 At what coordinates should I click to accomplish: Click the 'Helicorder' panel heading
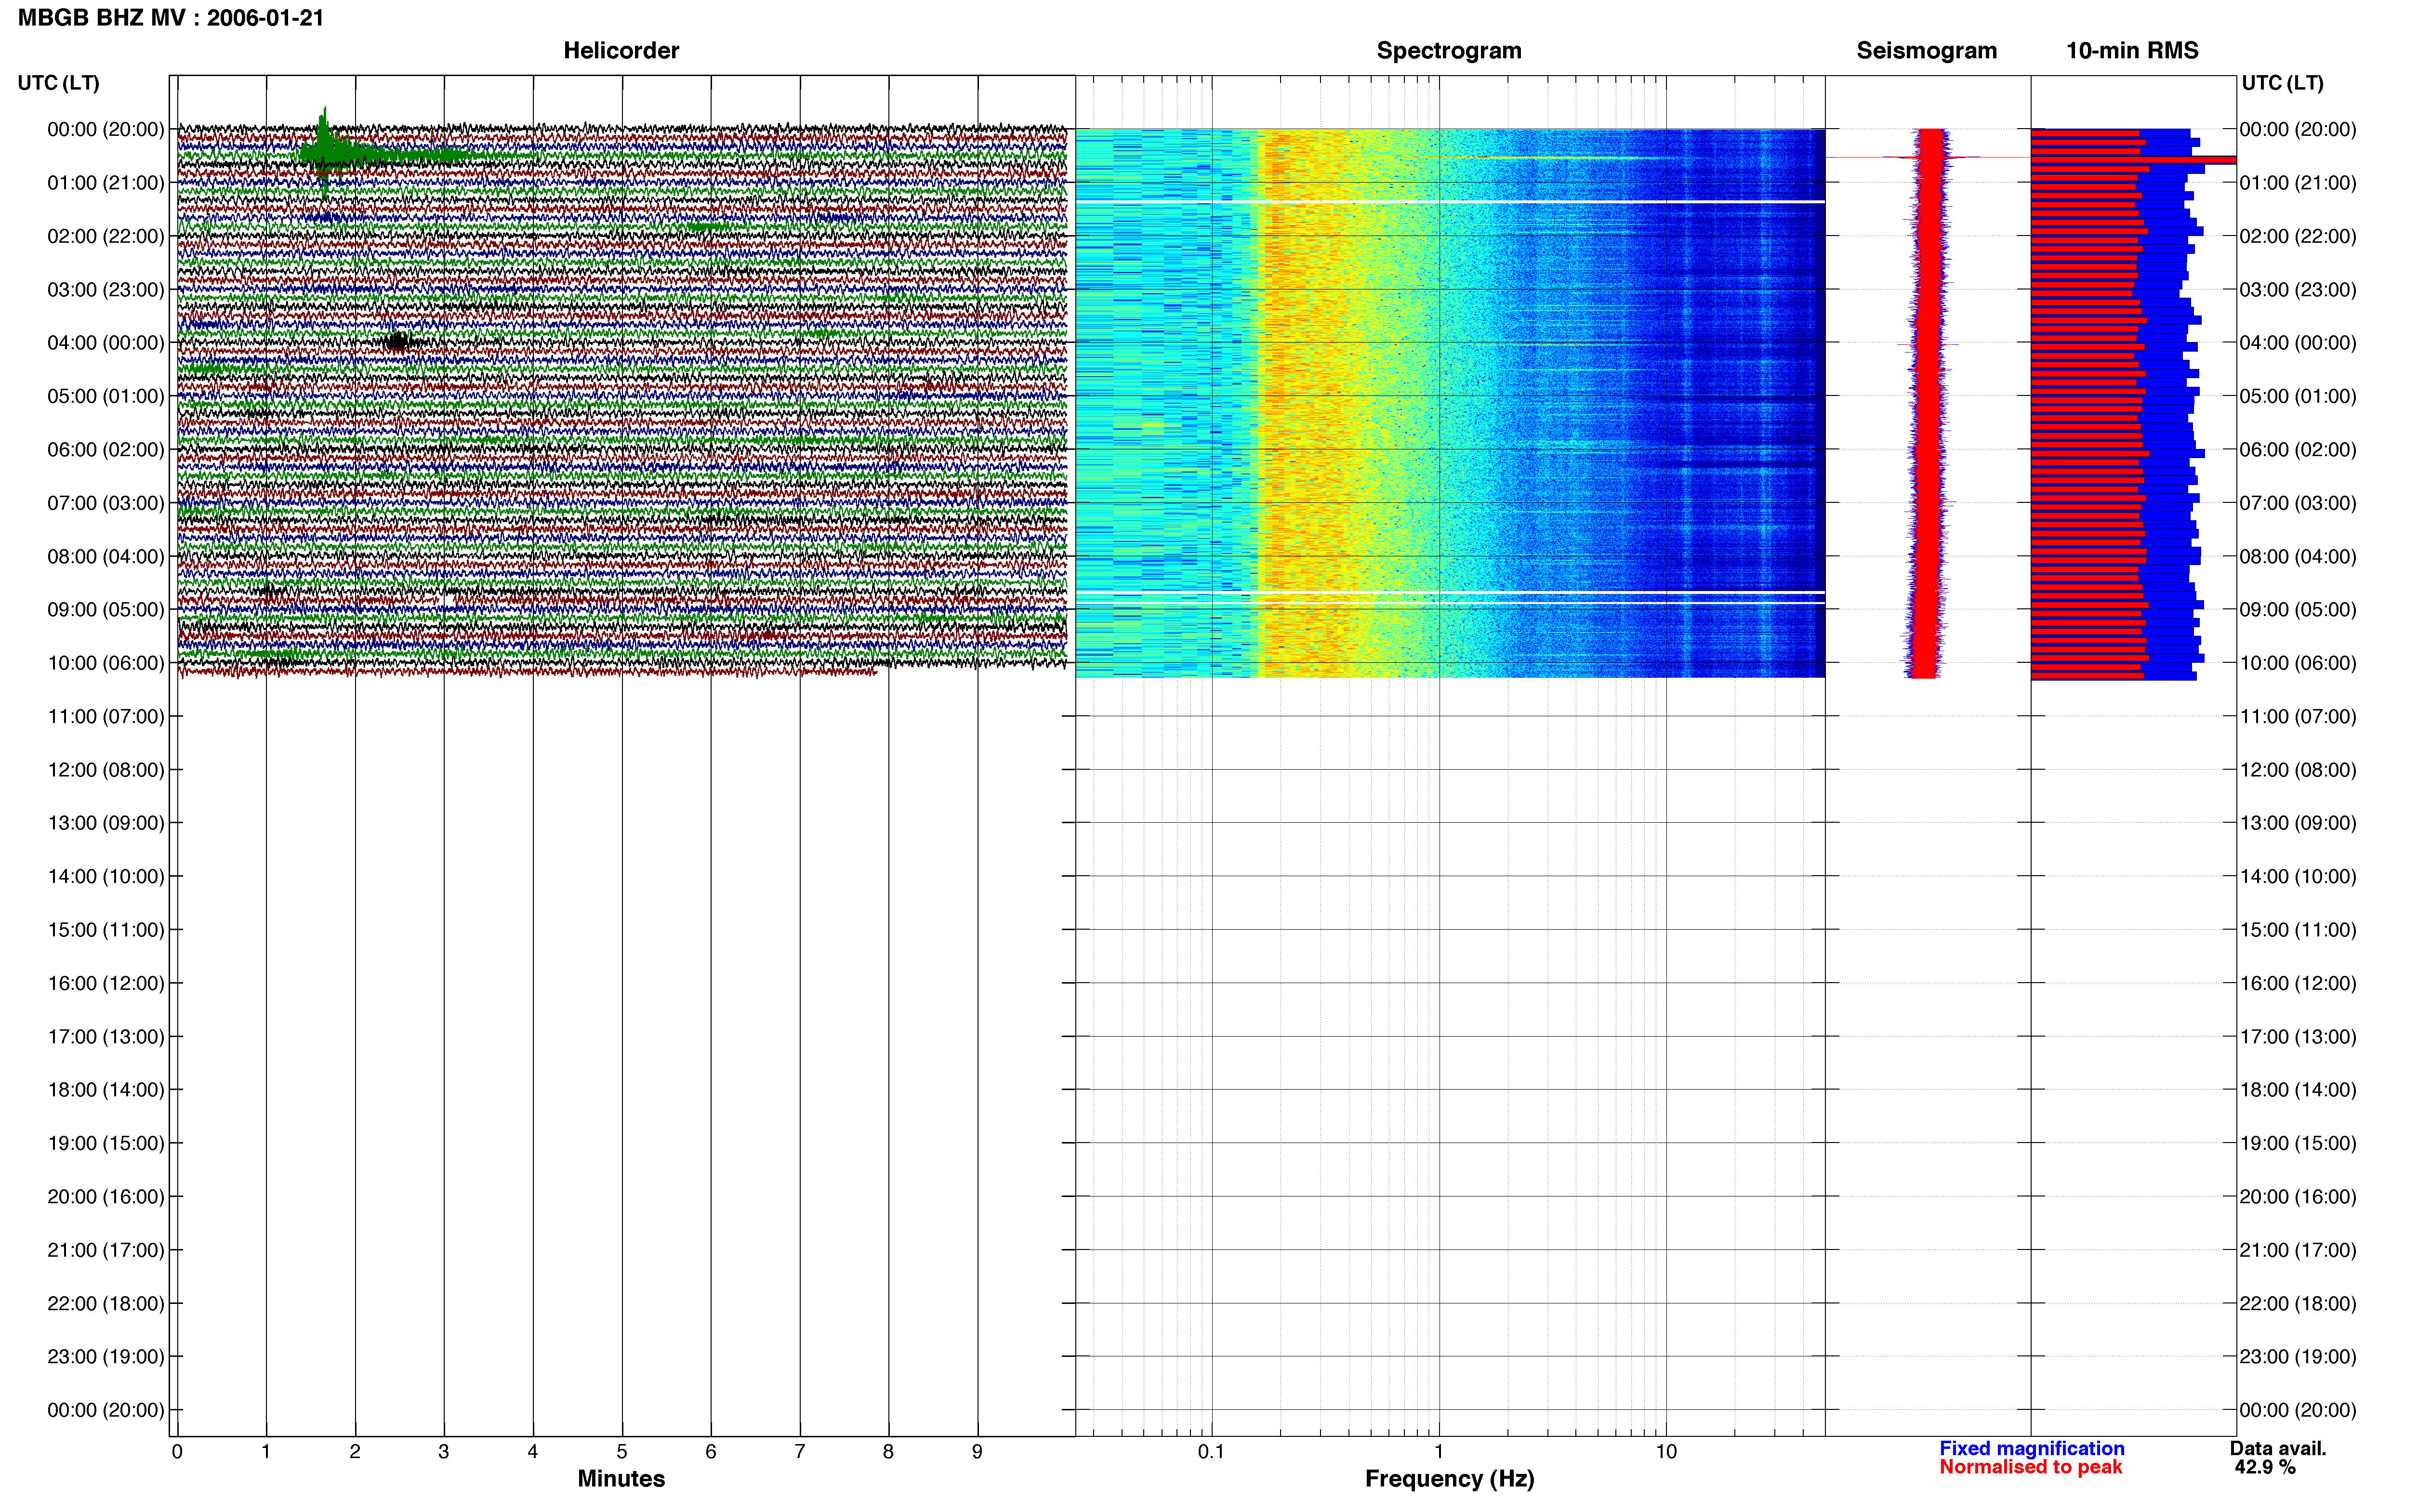pyautogui.click(x=621, y=50)
